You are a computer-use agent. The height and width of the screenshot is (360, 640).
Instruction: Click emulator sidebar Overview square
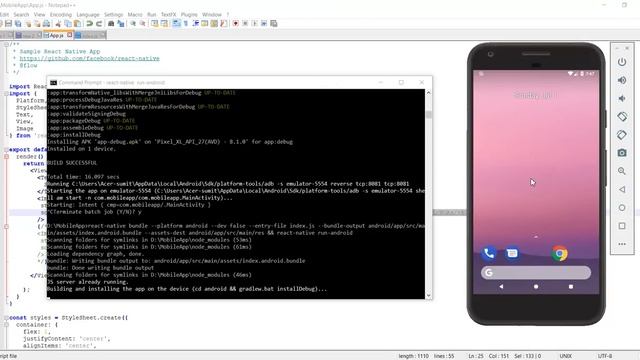pyautogui.click(x=622, y=226)
